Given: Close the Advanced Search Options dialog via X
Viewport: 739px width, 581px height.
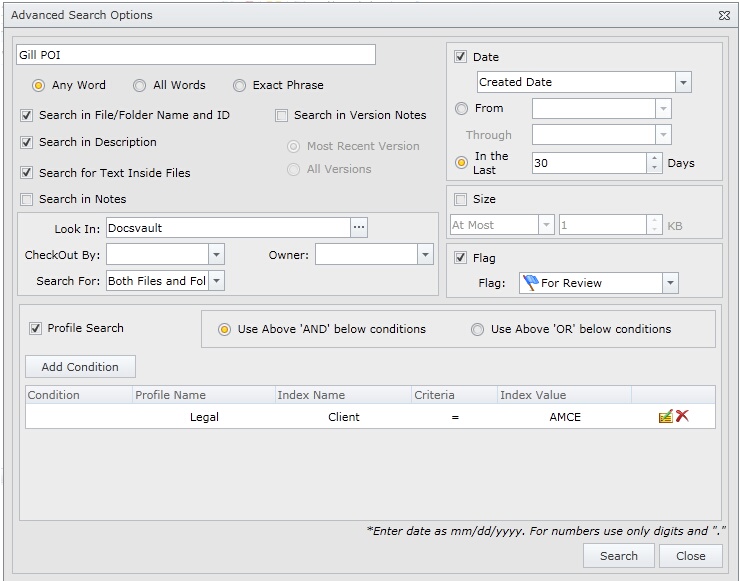Looking at the screenshot, I should coord(724,15).
